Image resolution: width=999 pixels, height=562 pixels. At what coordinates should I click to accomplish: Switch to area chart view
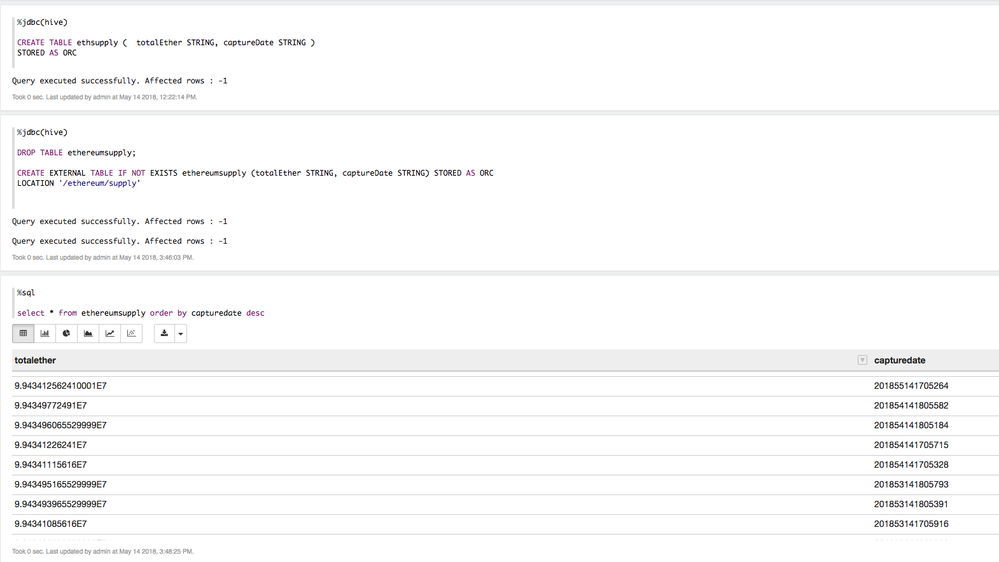pyautogui.click(x=88, y=333)
